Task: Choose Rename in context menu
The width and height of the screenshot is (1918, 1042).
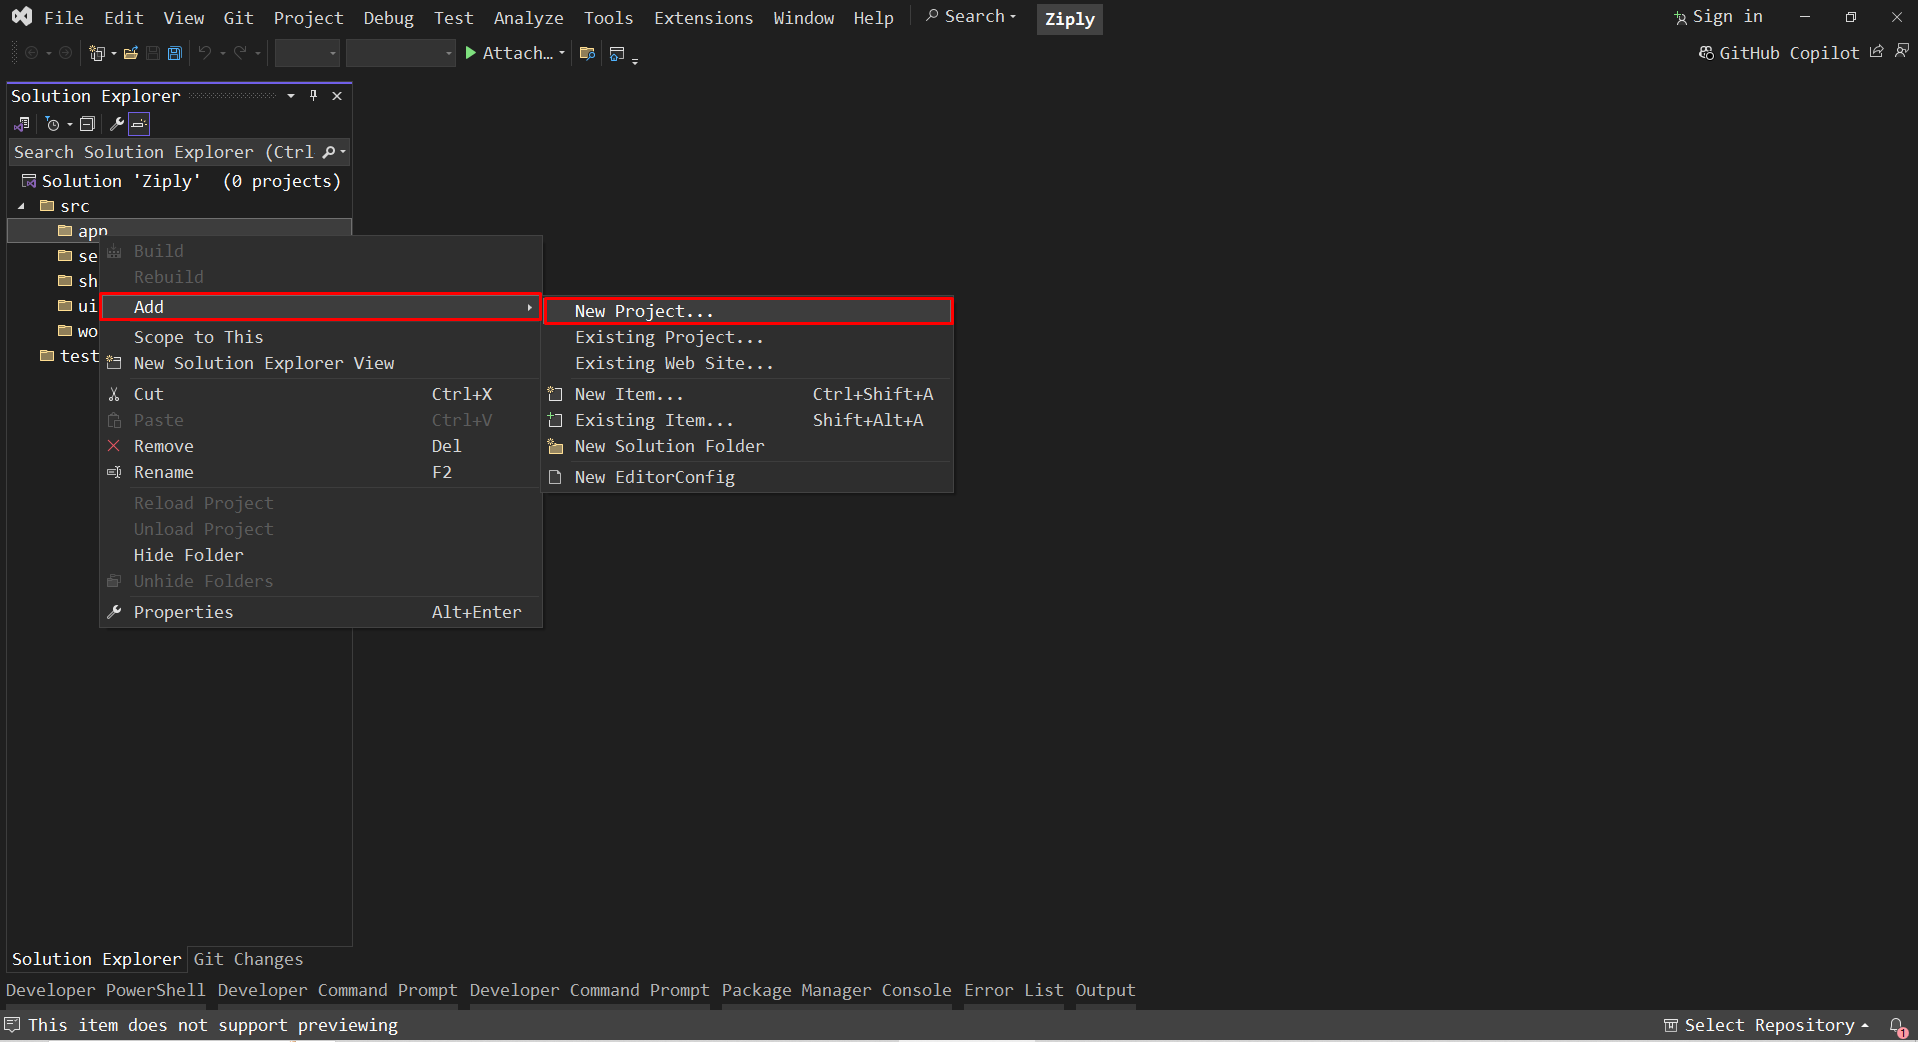Action: [321, 472]
